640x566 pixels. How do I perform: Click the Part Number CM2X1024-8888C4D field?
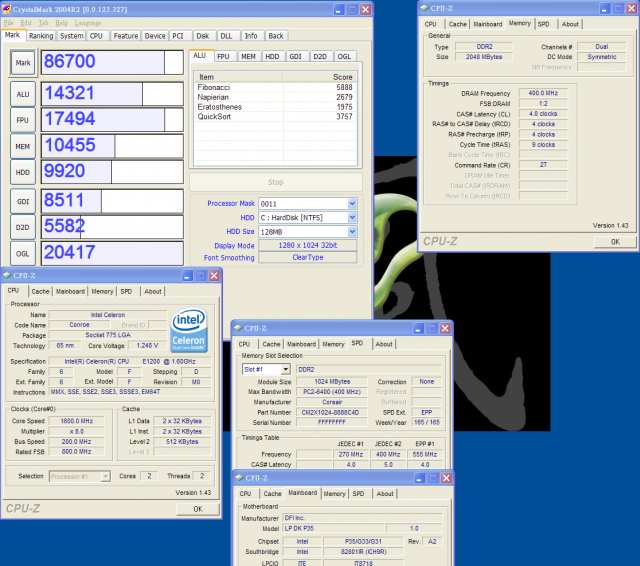coord(330,412)
